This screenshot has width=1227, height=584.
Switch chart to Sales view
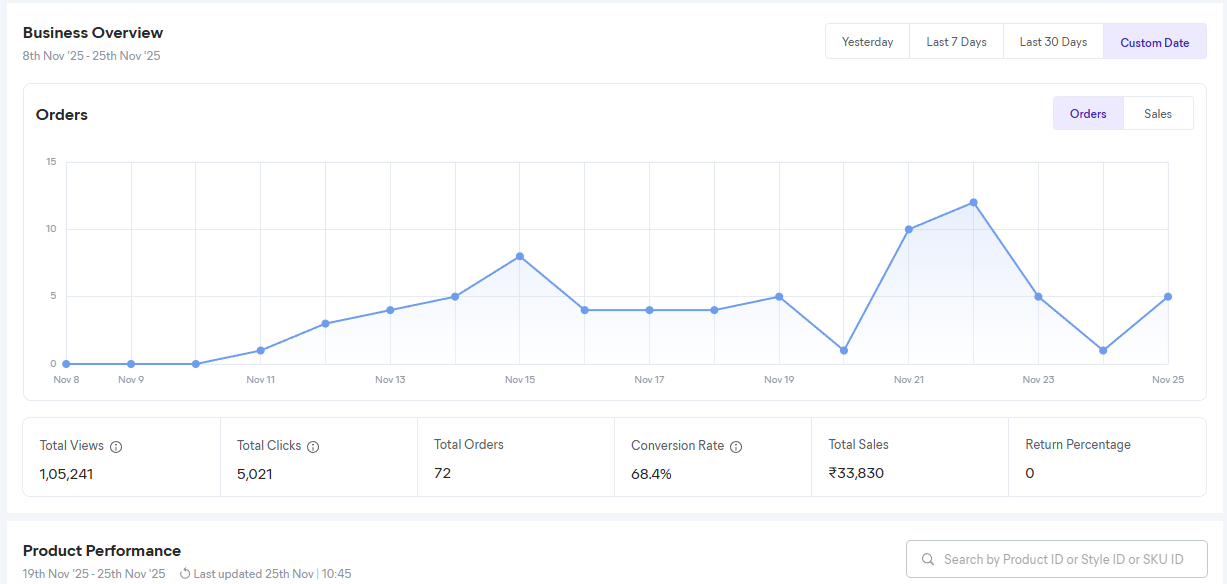click(1158, 114)
